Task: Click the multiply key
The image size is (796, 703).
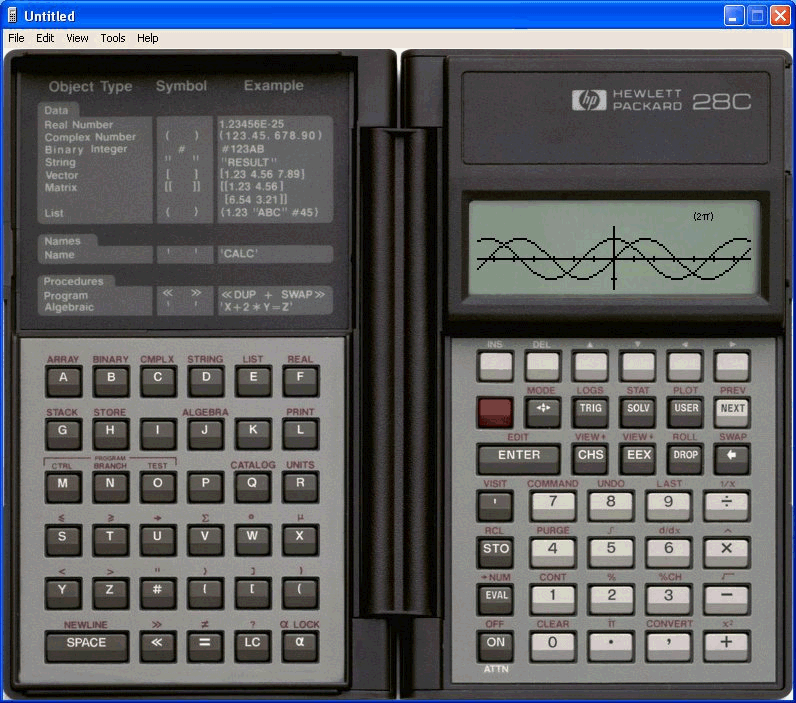Action: [x=726, y=552]
